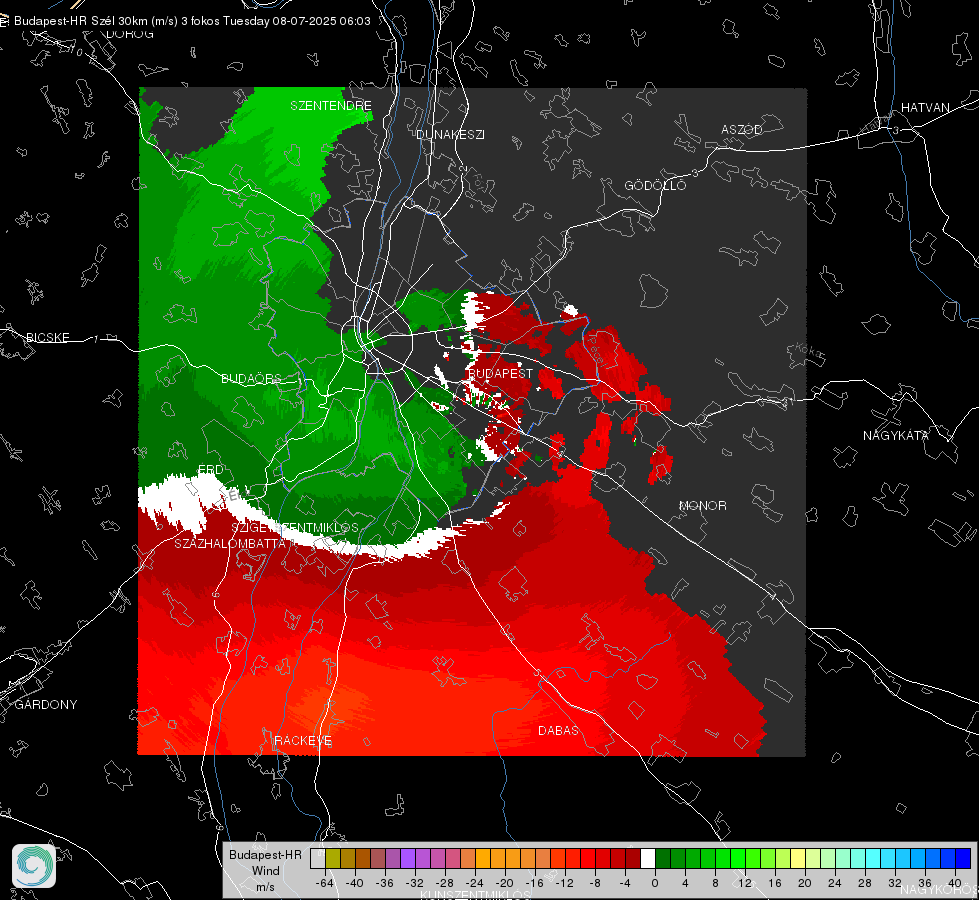Click the BICSKE city label

coord(47,337)
